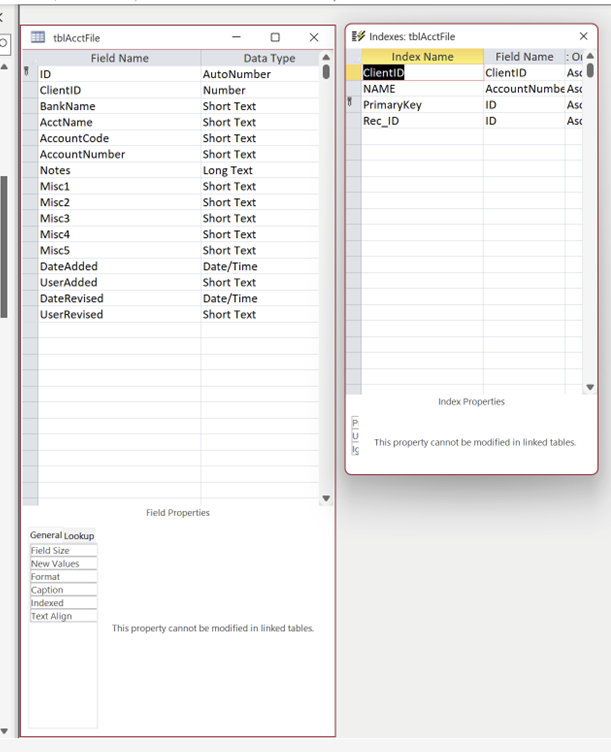Click the row selector for NAME index
Viewport: 611px width, 752px height.
(353, 89)
